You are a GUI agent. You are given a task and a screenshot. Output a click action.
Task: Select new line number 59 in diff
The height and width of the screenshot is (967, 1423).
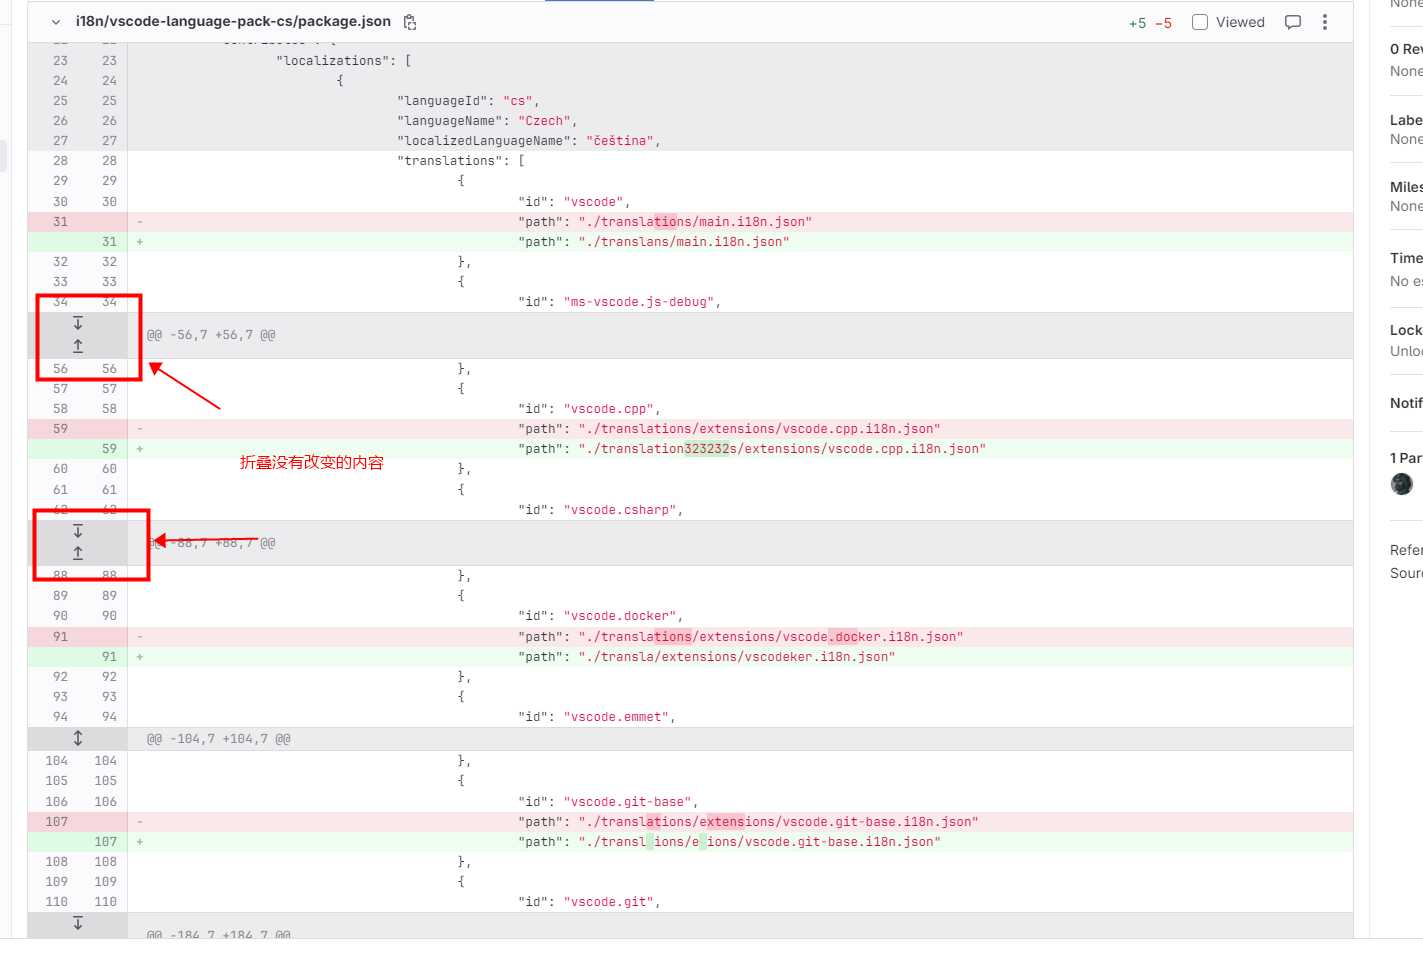coord(109,449)
